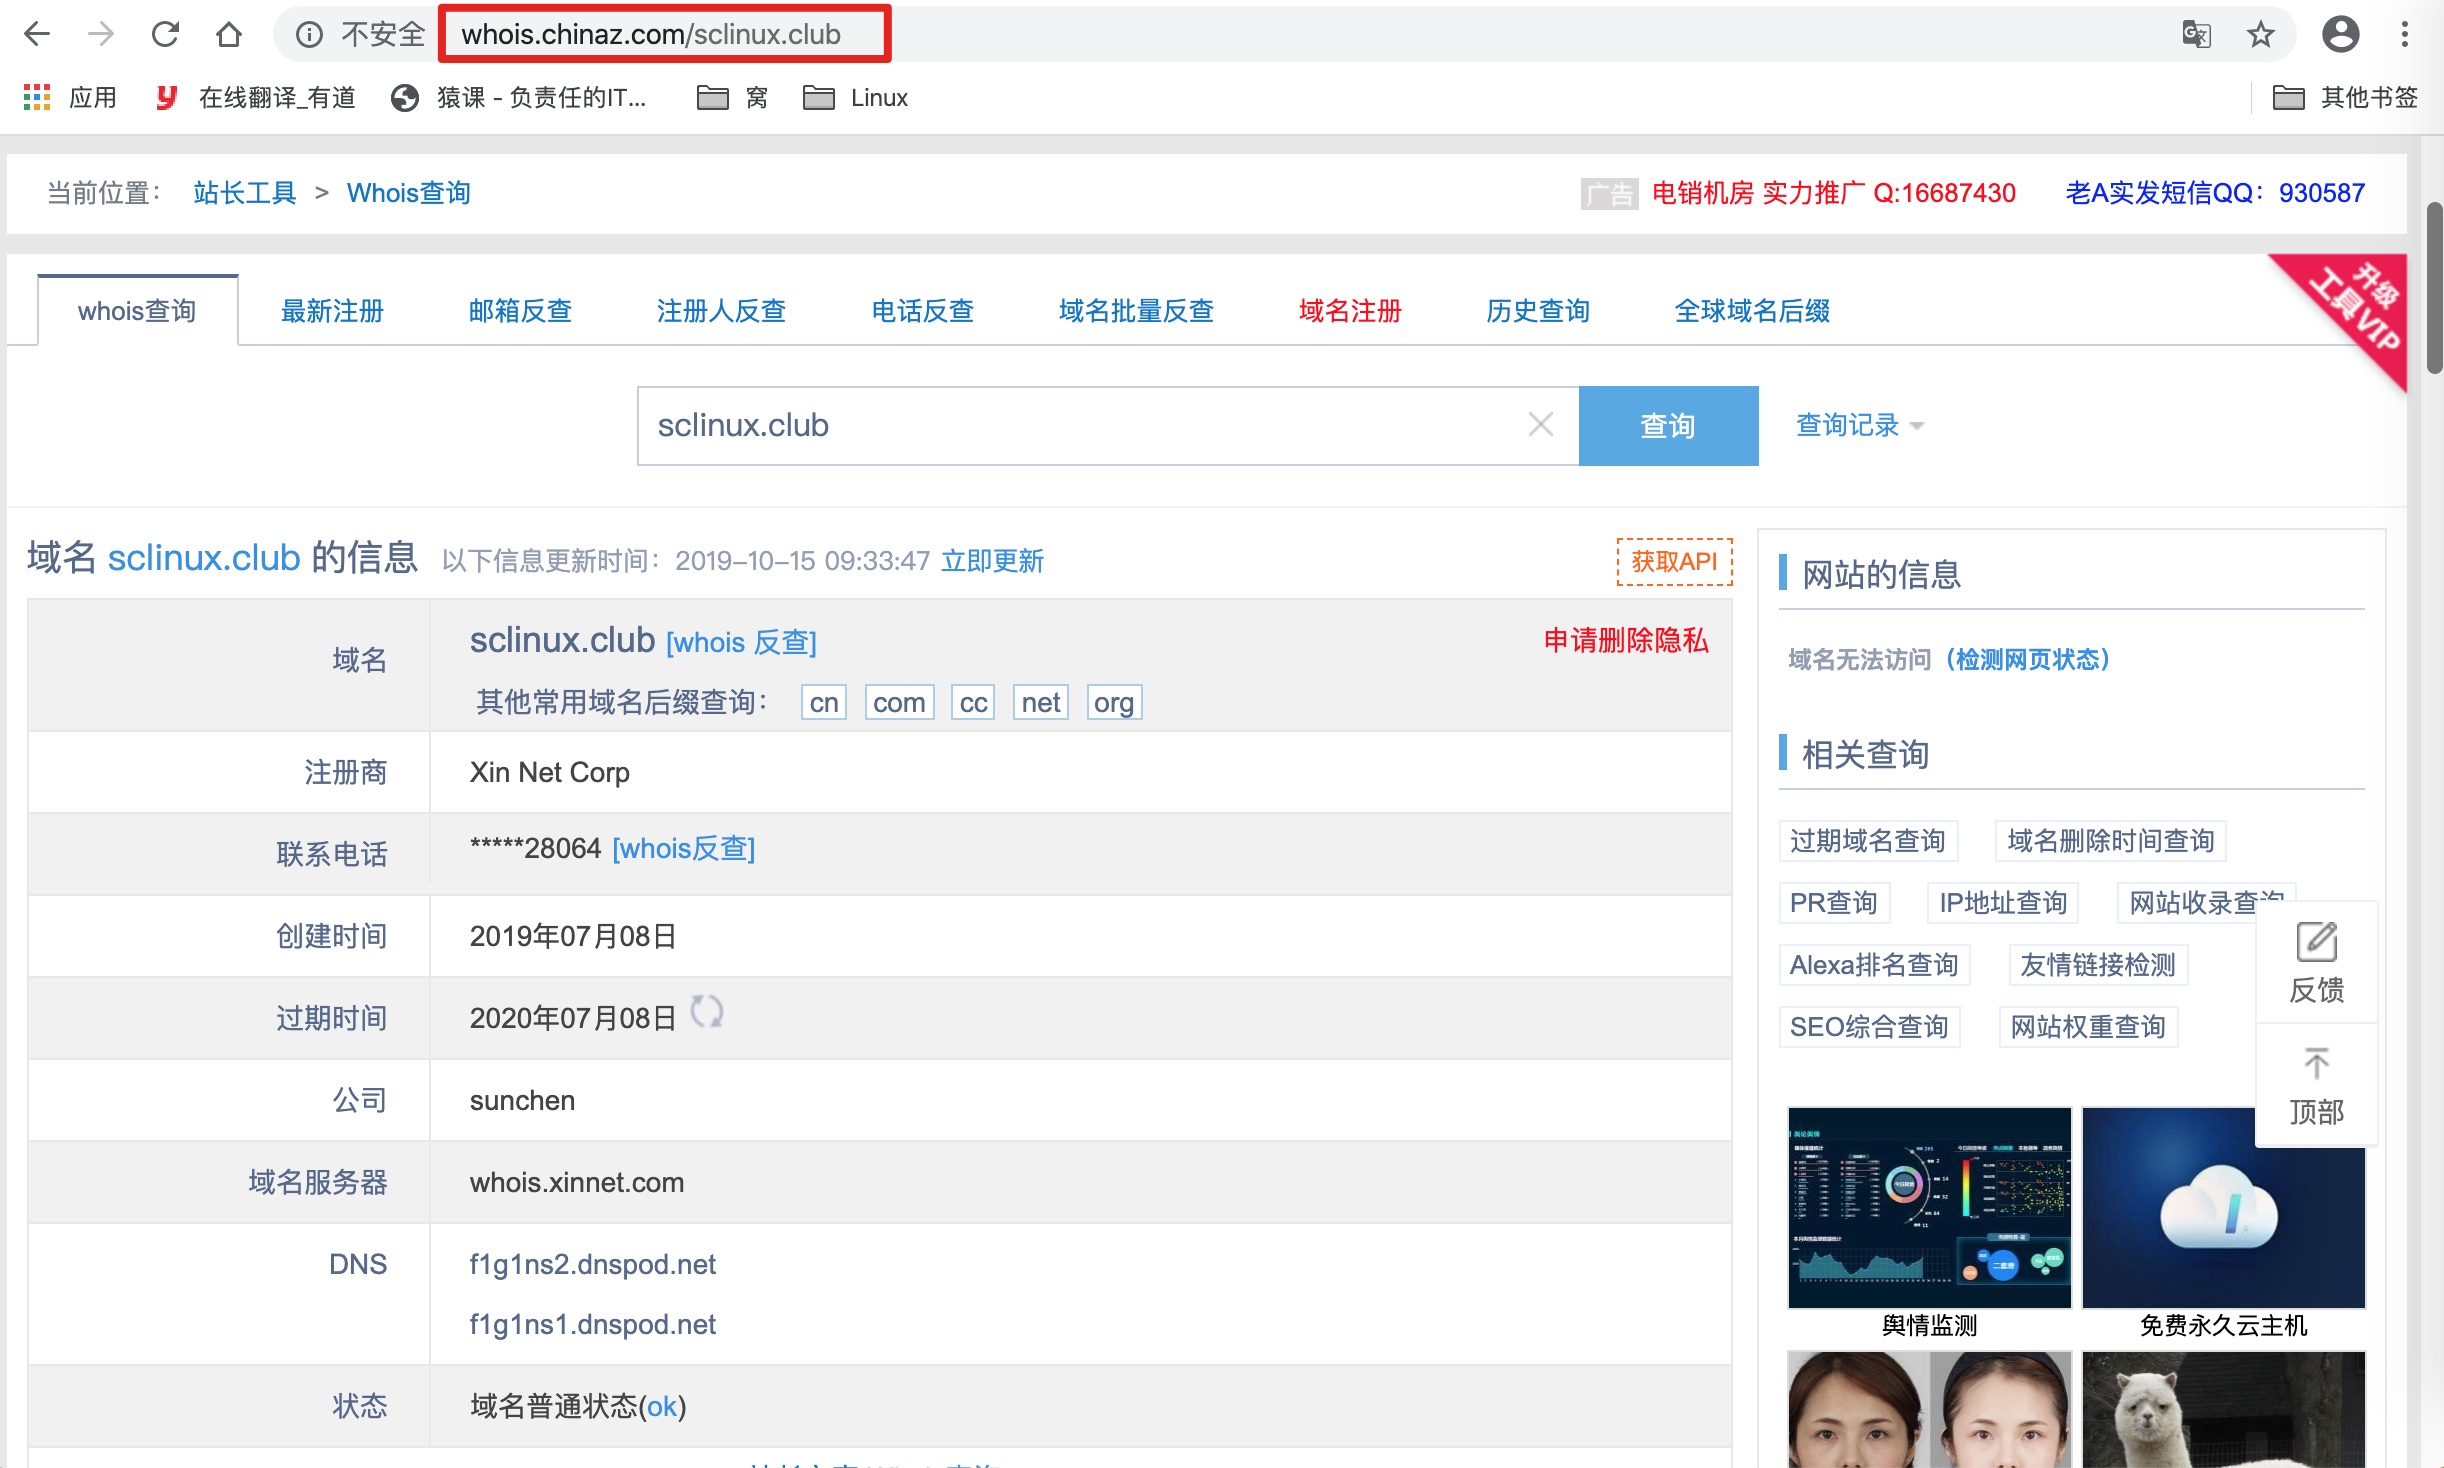Translate the page via the address bar icon
The height and width of the screenshot is (1468, 2444).
point(2196,33)
